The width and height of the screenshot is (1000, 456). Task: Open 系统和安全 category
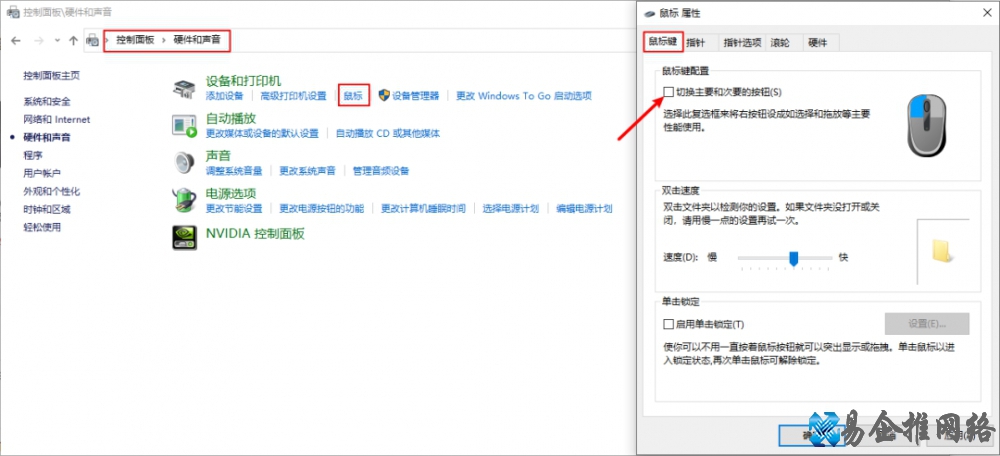click(x=47, y=101)
